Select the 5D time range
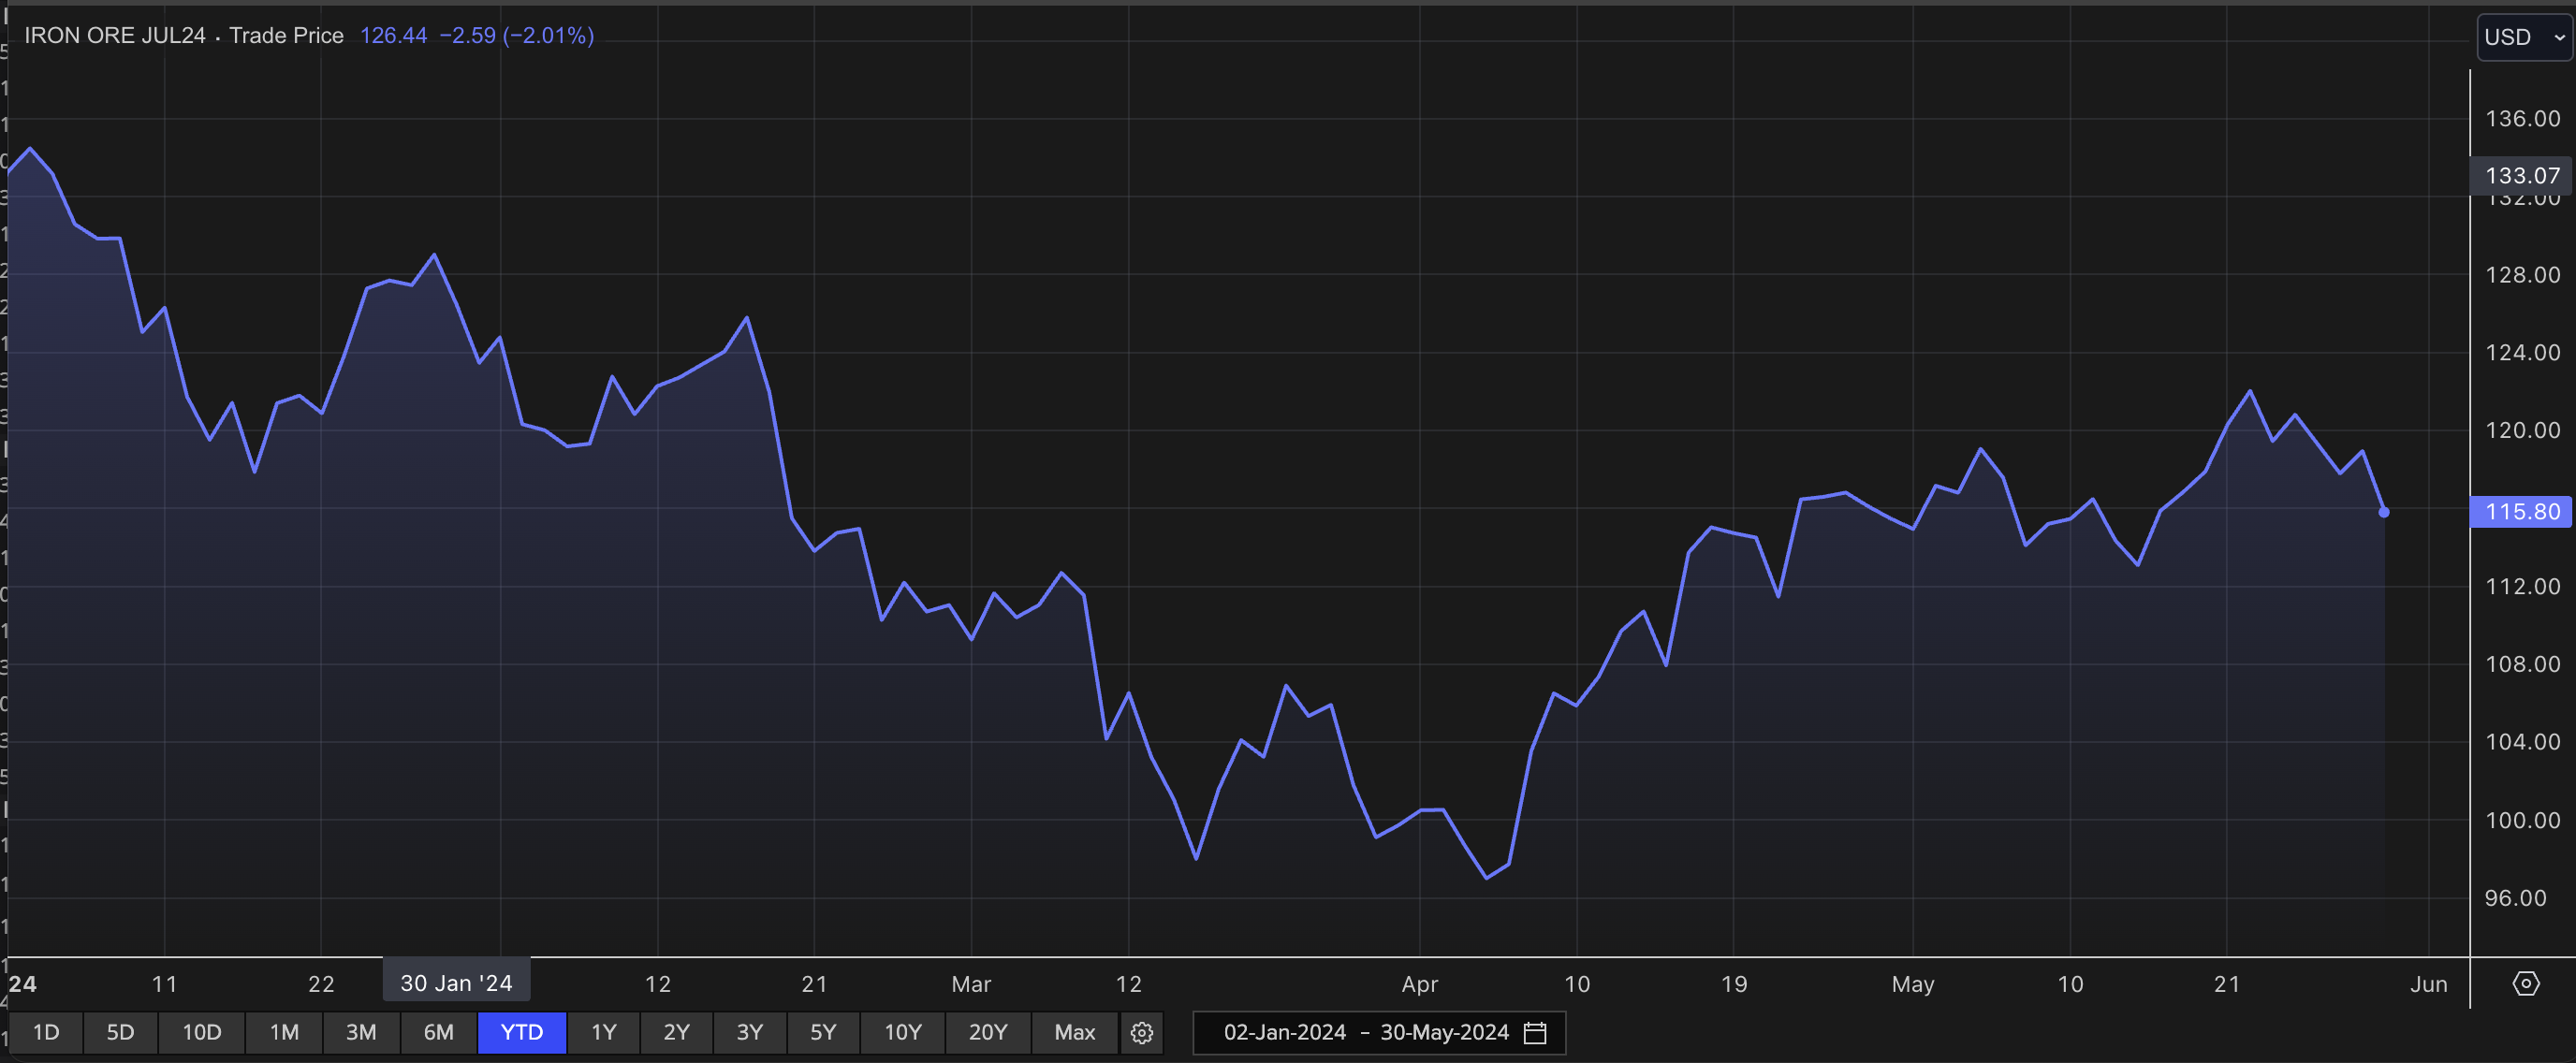 point(120,1032)
